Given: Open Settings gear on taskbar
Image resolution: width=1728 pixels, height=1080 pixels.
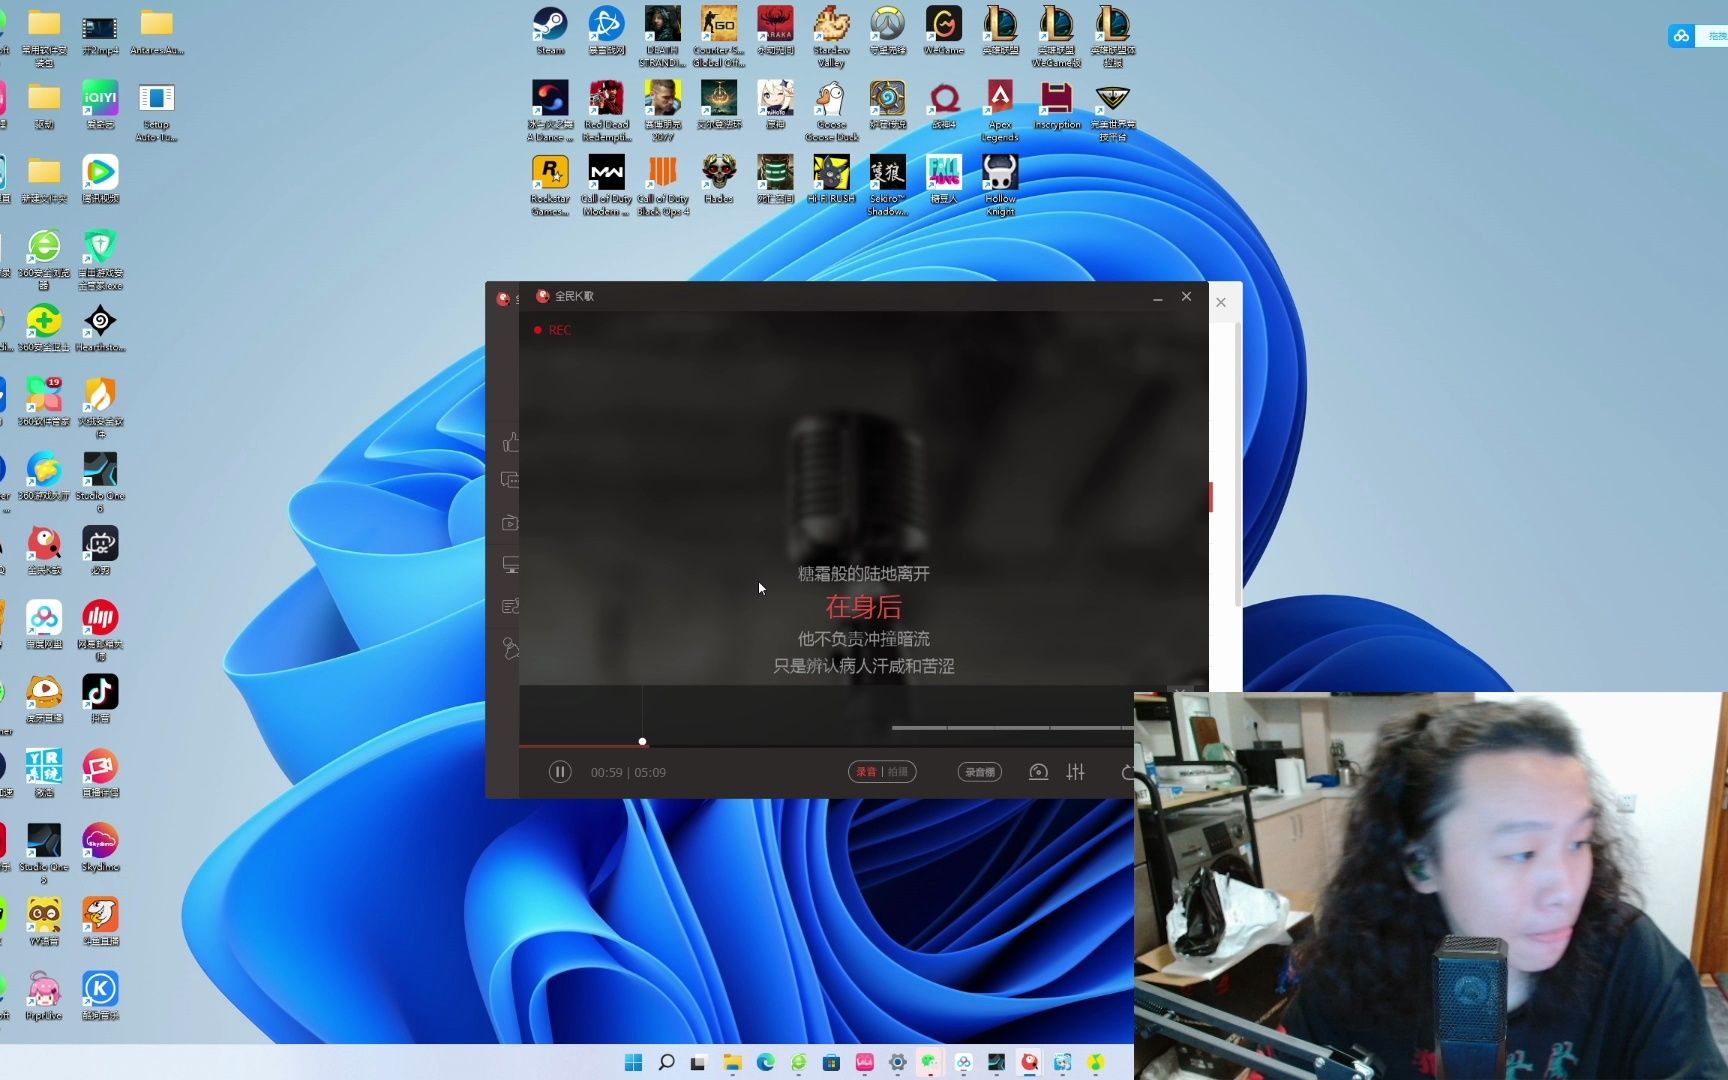Looking at the screenshot, I should (897, 1062).
